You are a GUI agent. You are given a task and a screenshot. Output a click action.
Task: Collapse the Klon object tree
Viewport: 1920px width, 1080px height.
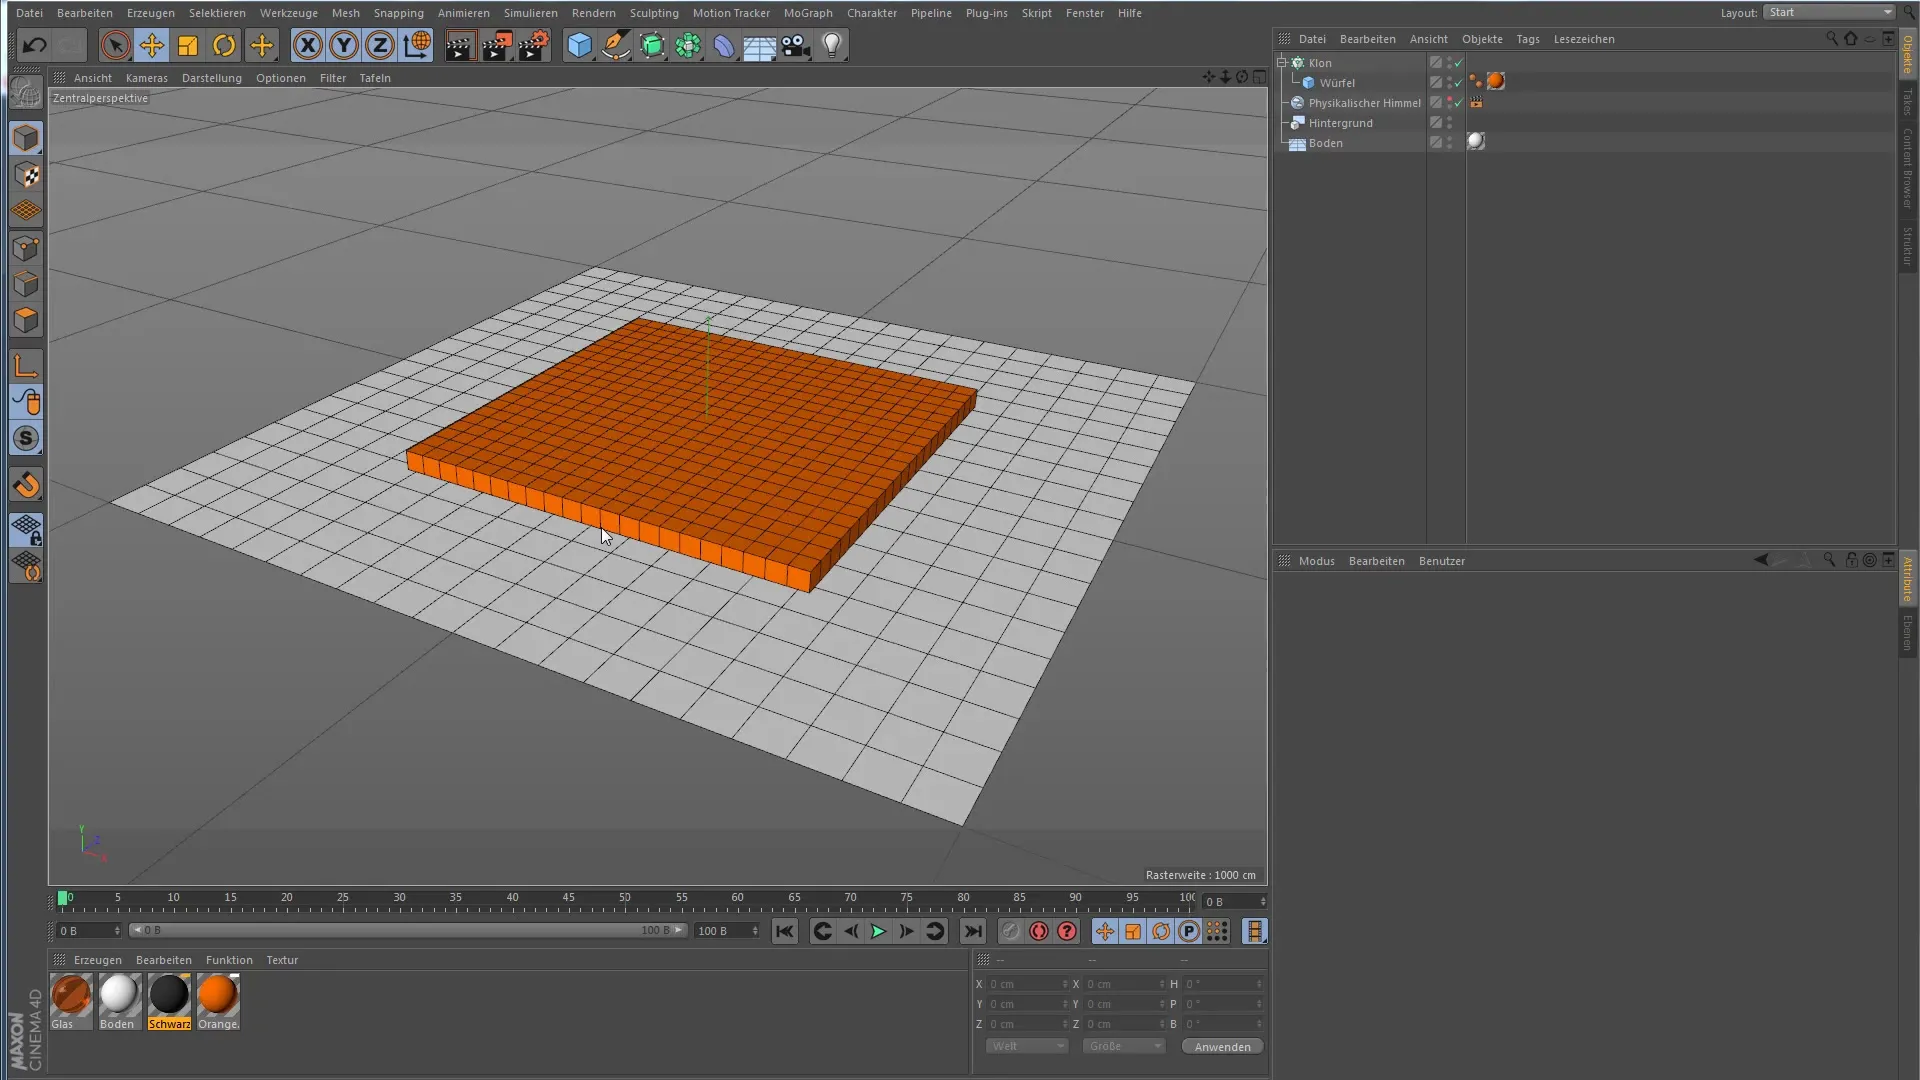(1282, 62)
